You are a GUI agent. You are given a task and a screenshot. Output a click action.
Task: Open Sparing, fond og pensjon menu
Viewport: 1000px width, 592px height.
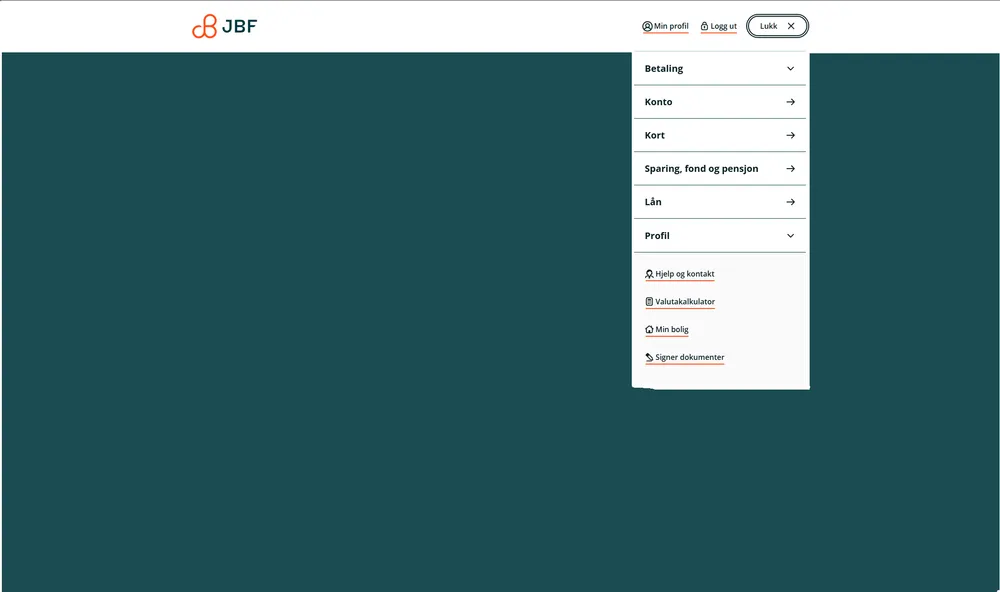(701, 169)
